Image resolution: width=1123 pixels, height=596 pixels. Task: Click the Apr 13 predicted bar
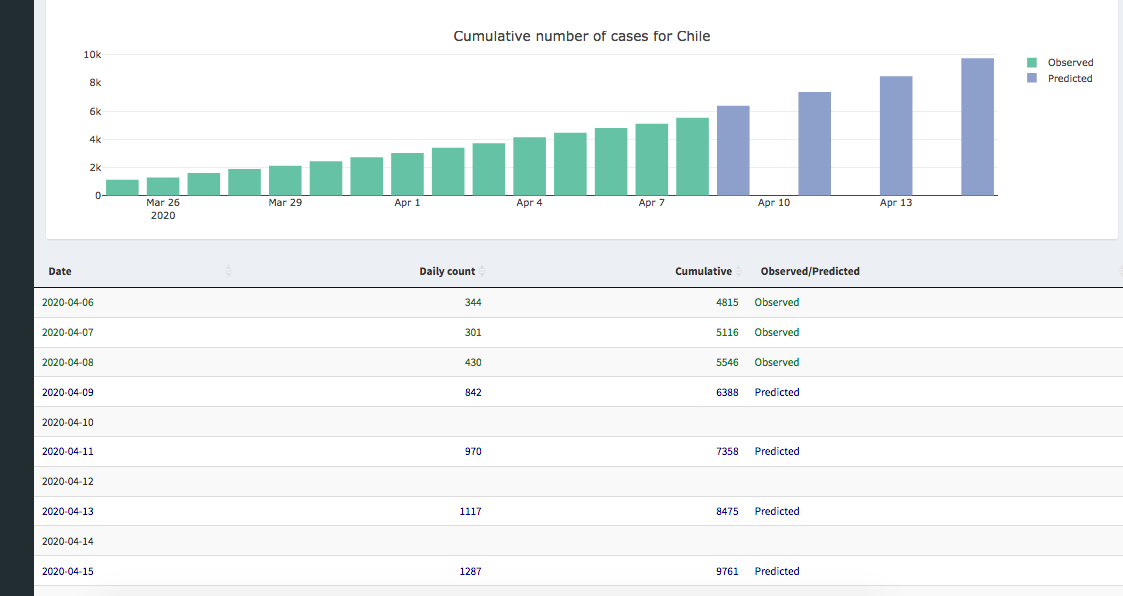tap(896, 136)
